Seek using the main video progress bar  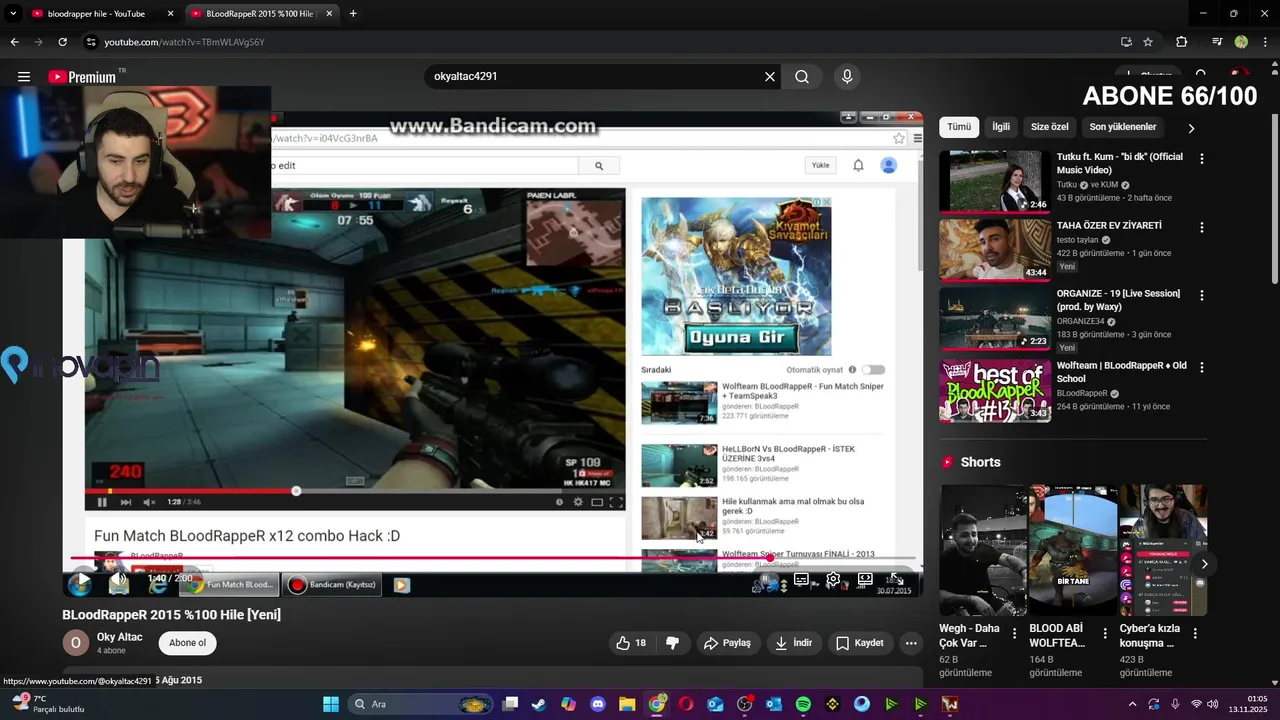493,558
